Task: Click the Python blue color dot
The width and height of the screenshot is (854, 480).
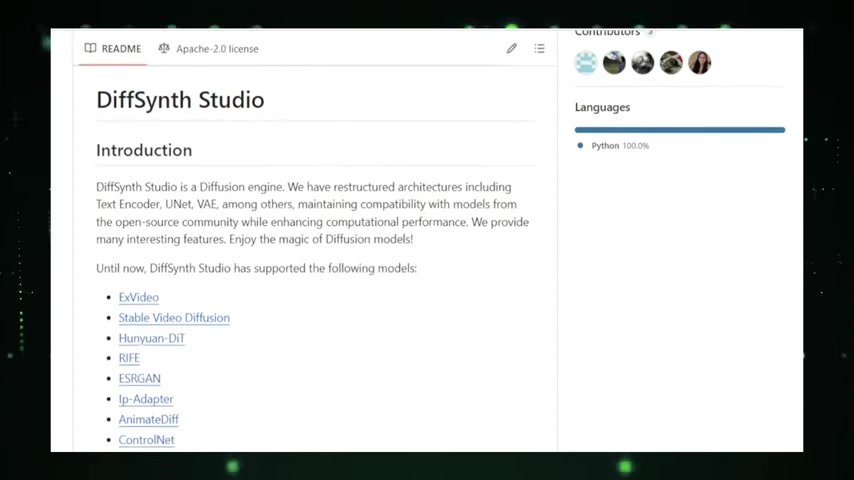Action: [580, 145]
